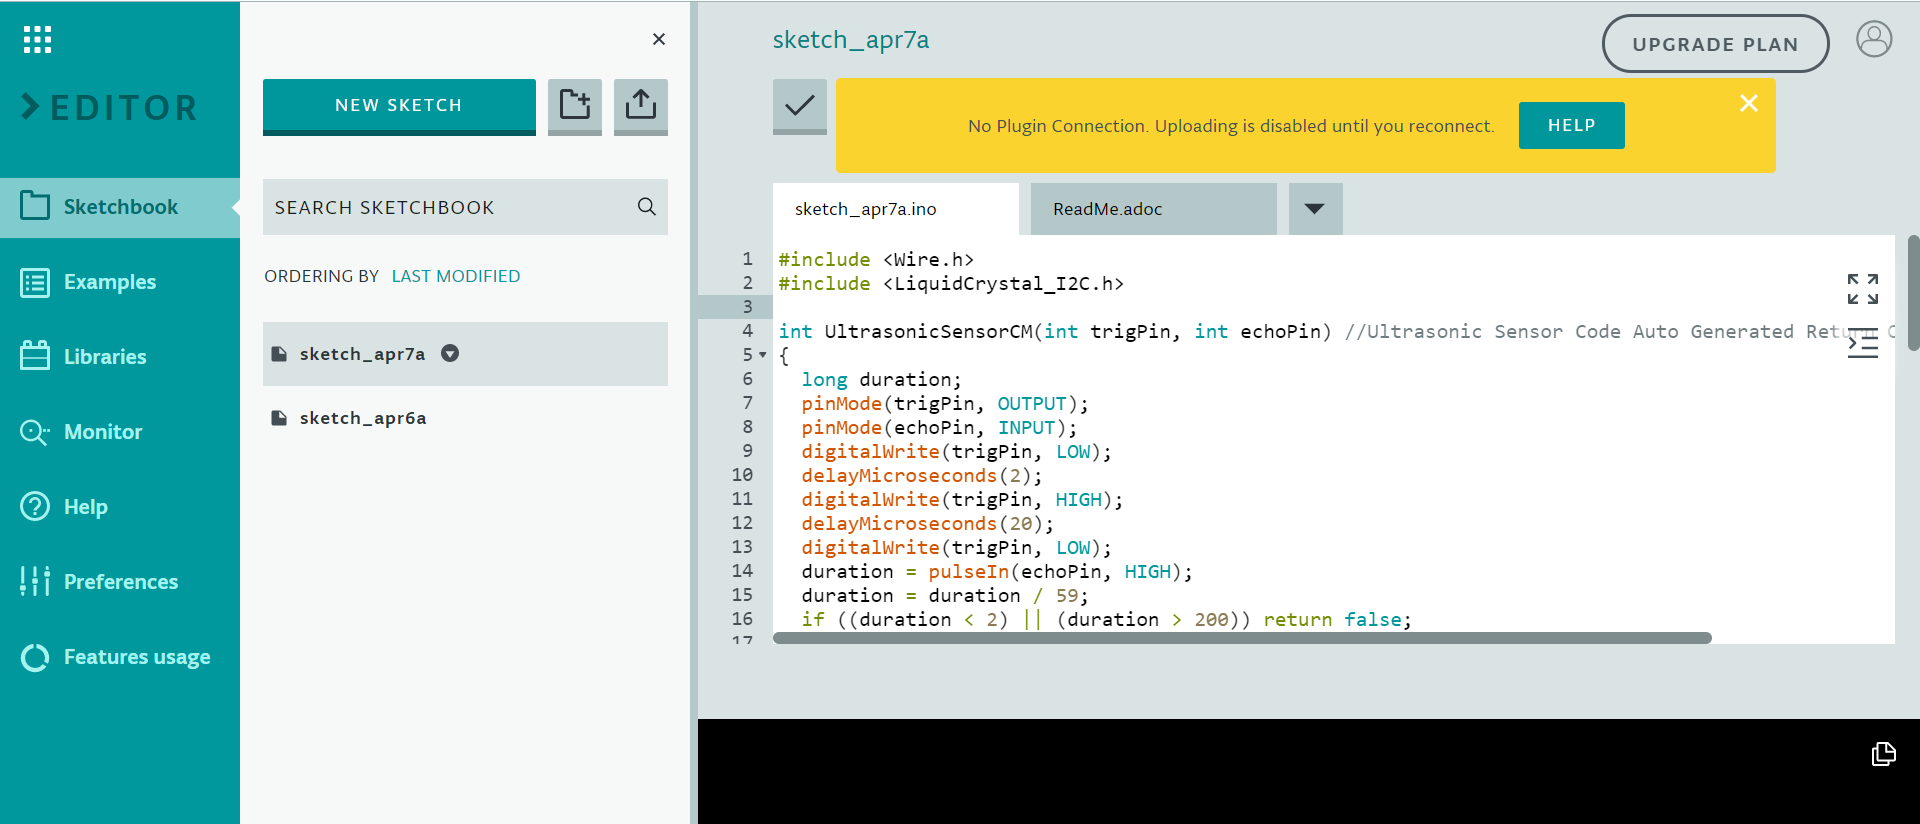Open the Examples section
The width and height of the screenshot is (1920, 824).
click(x=120, y=282)
